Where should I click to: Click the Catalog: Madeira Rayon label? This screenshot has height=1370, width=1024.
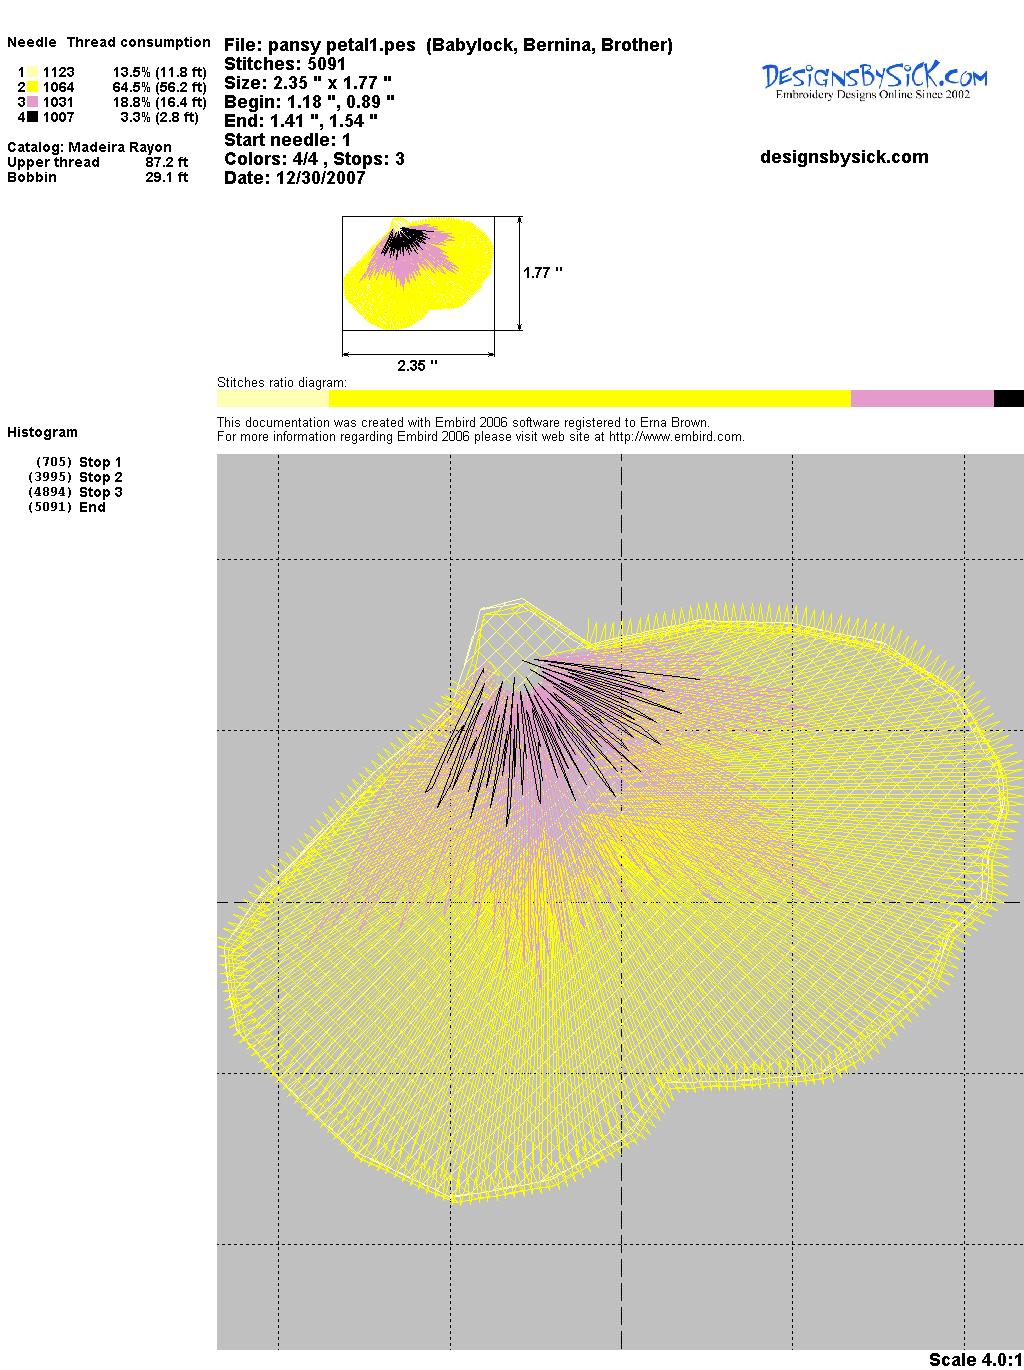coord(89,147)
